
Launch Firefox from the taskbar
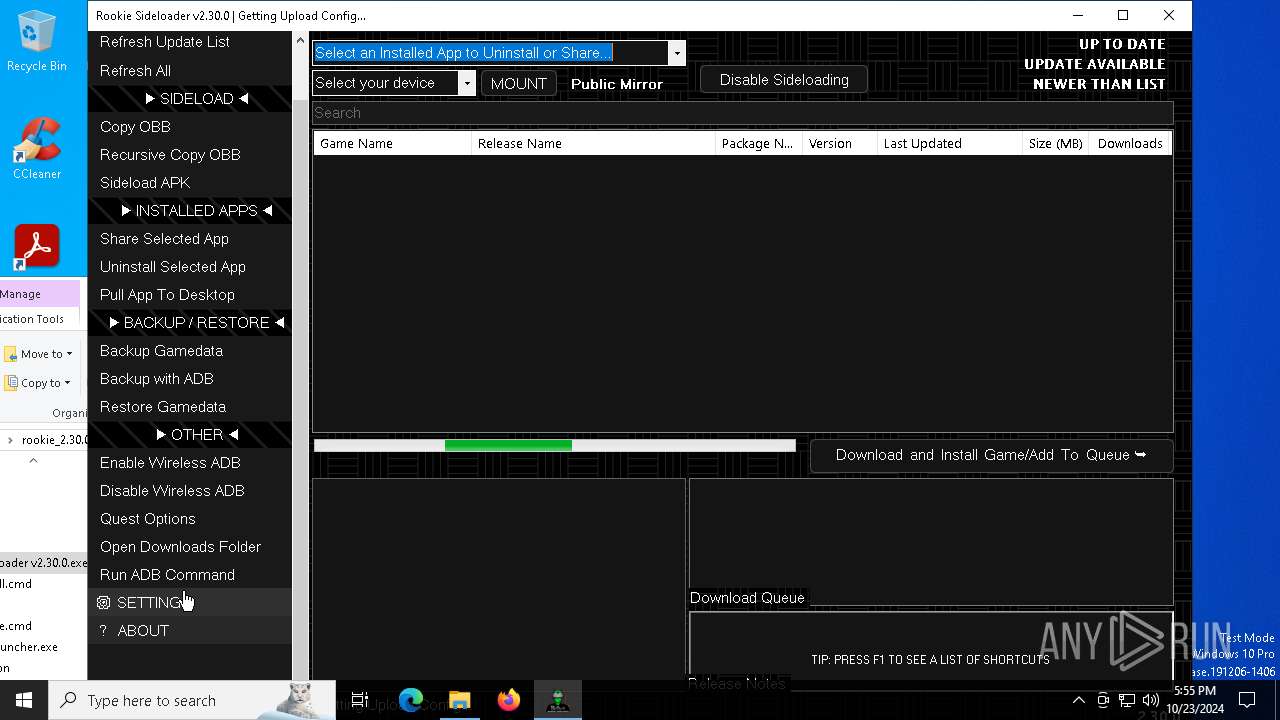coord(508,700)
